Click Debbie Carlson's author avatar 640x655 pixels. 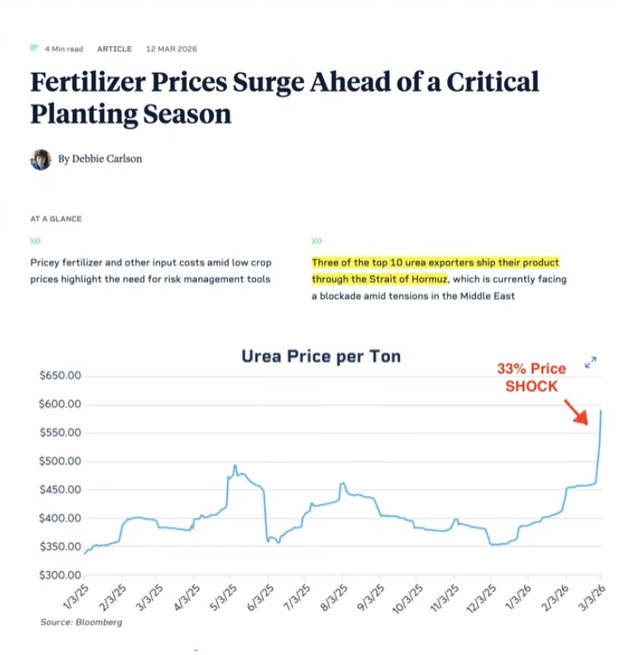tap(40, 159)
